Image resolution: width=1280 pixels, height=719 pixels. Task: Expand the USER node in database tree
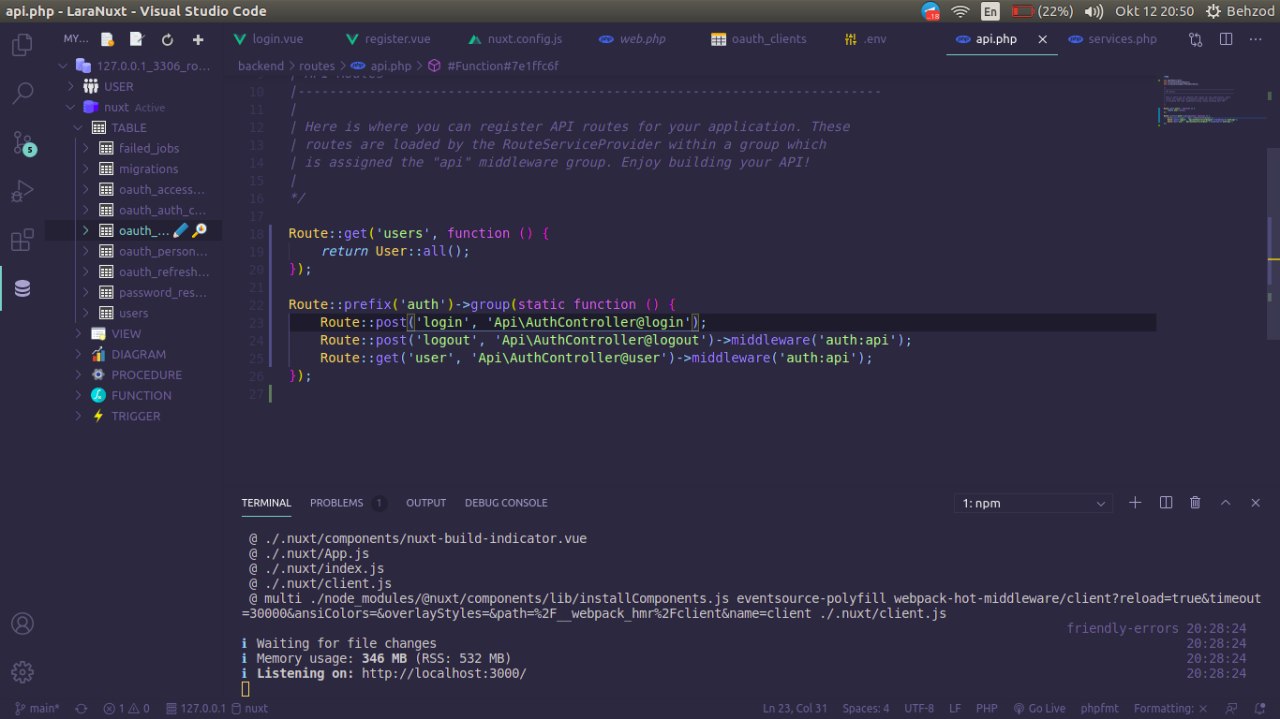(x=71, y=87)
